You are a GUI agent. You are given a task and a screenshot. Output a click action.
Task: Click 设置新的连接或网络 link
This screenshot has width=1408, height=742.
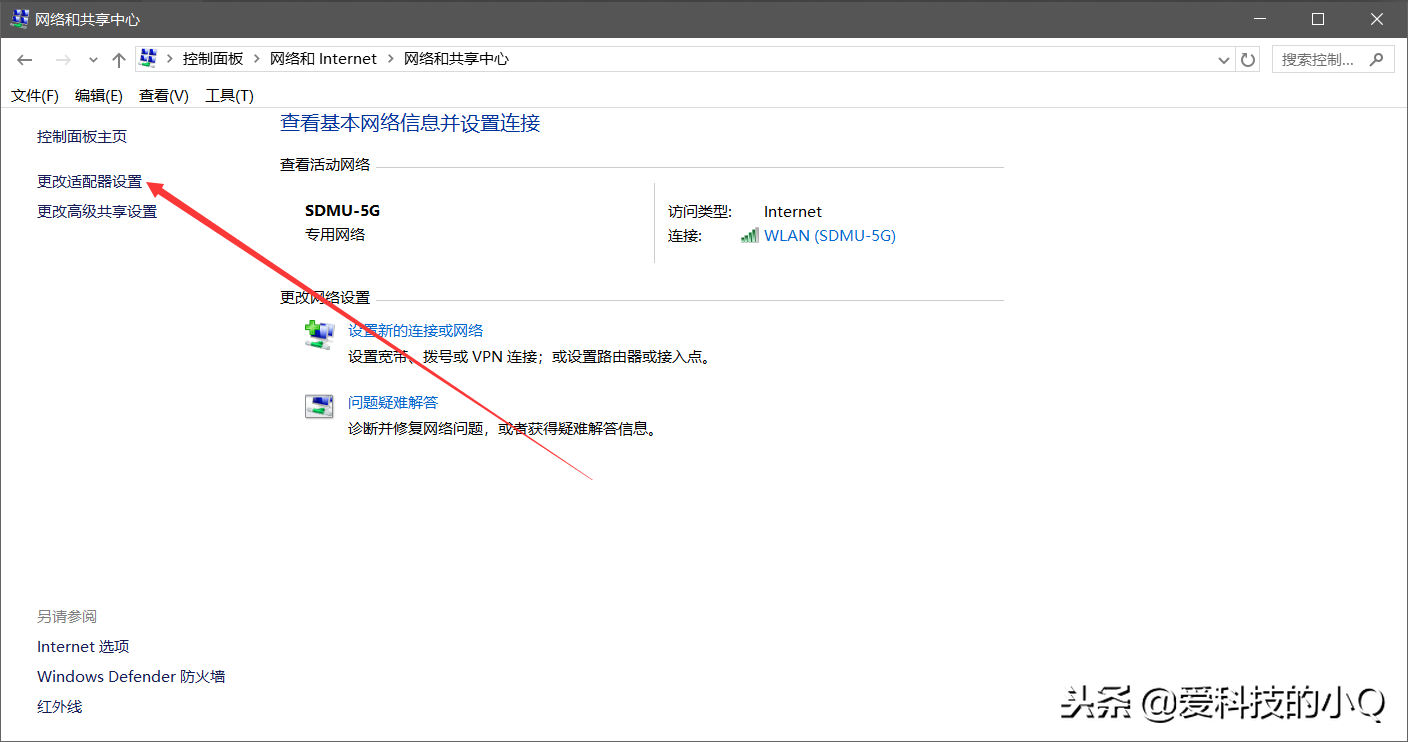coord(416,331)
